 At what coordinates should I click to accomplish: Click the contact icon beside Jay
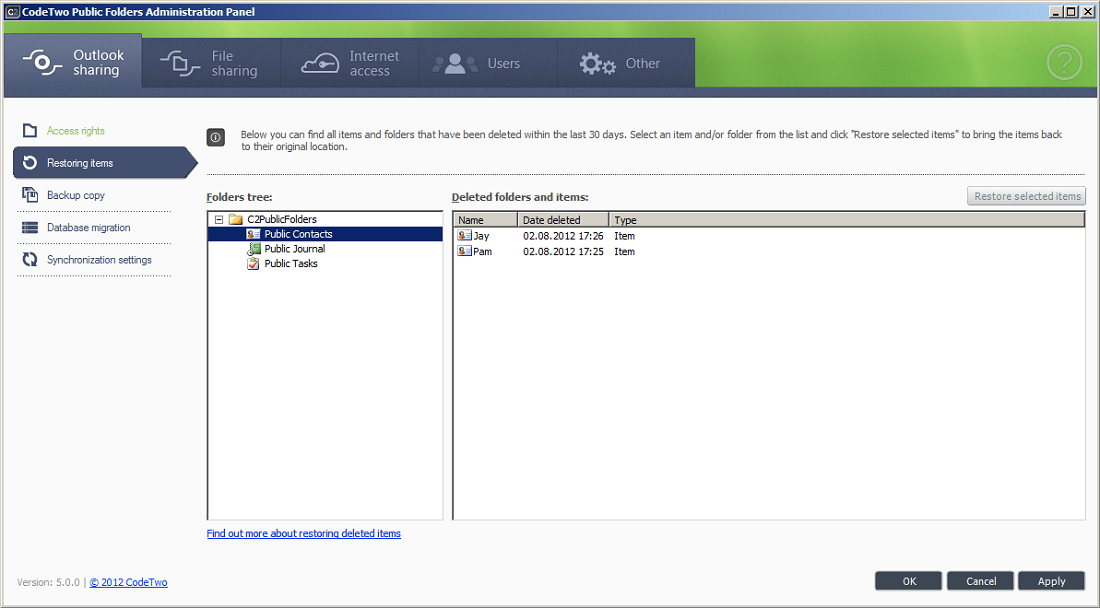tap(464, 236)
